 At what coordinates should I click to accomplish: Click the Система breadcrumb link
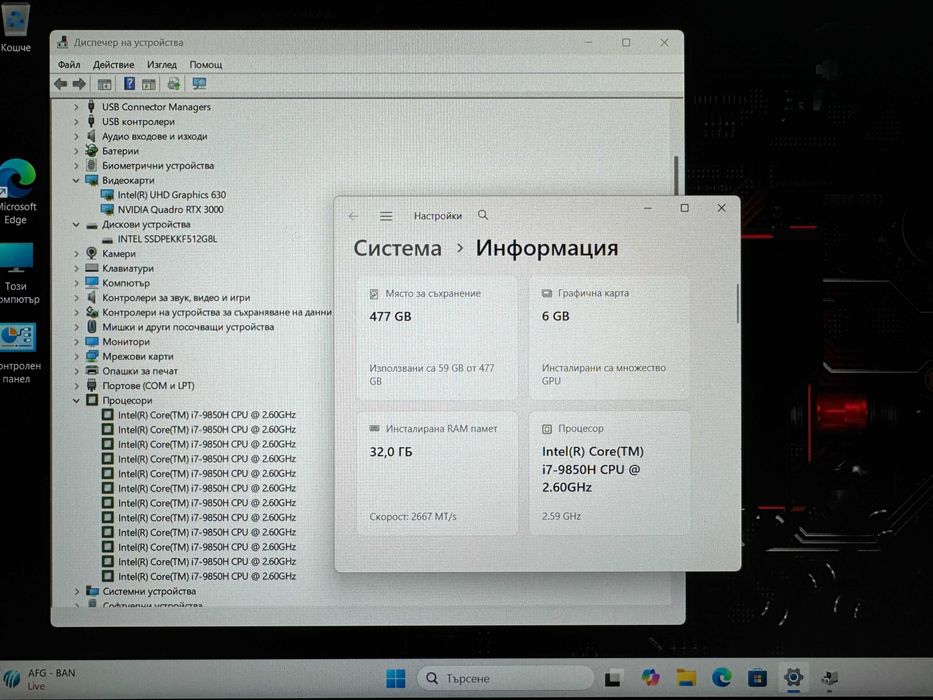(397, 248)
